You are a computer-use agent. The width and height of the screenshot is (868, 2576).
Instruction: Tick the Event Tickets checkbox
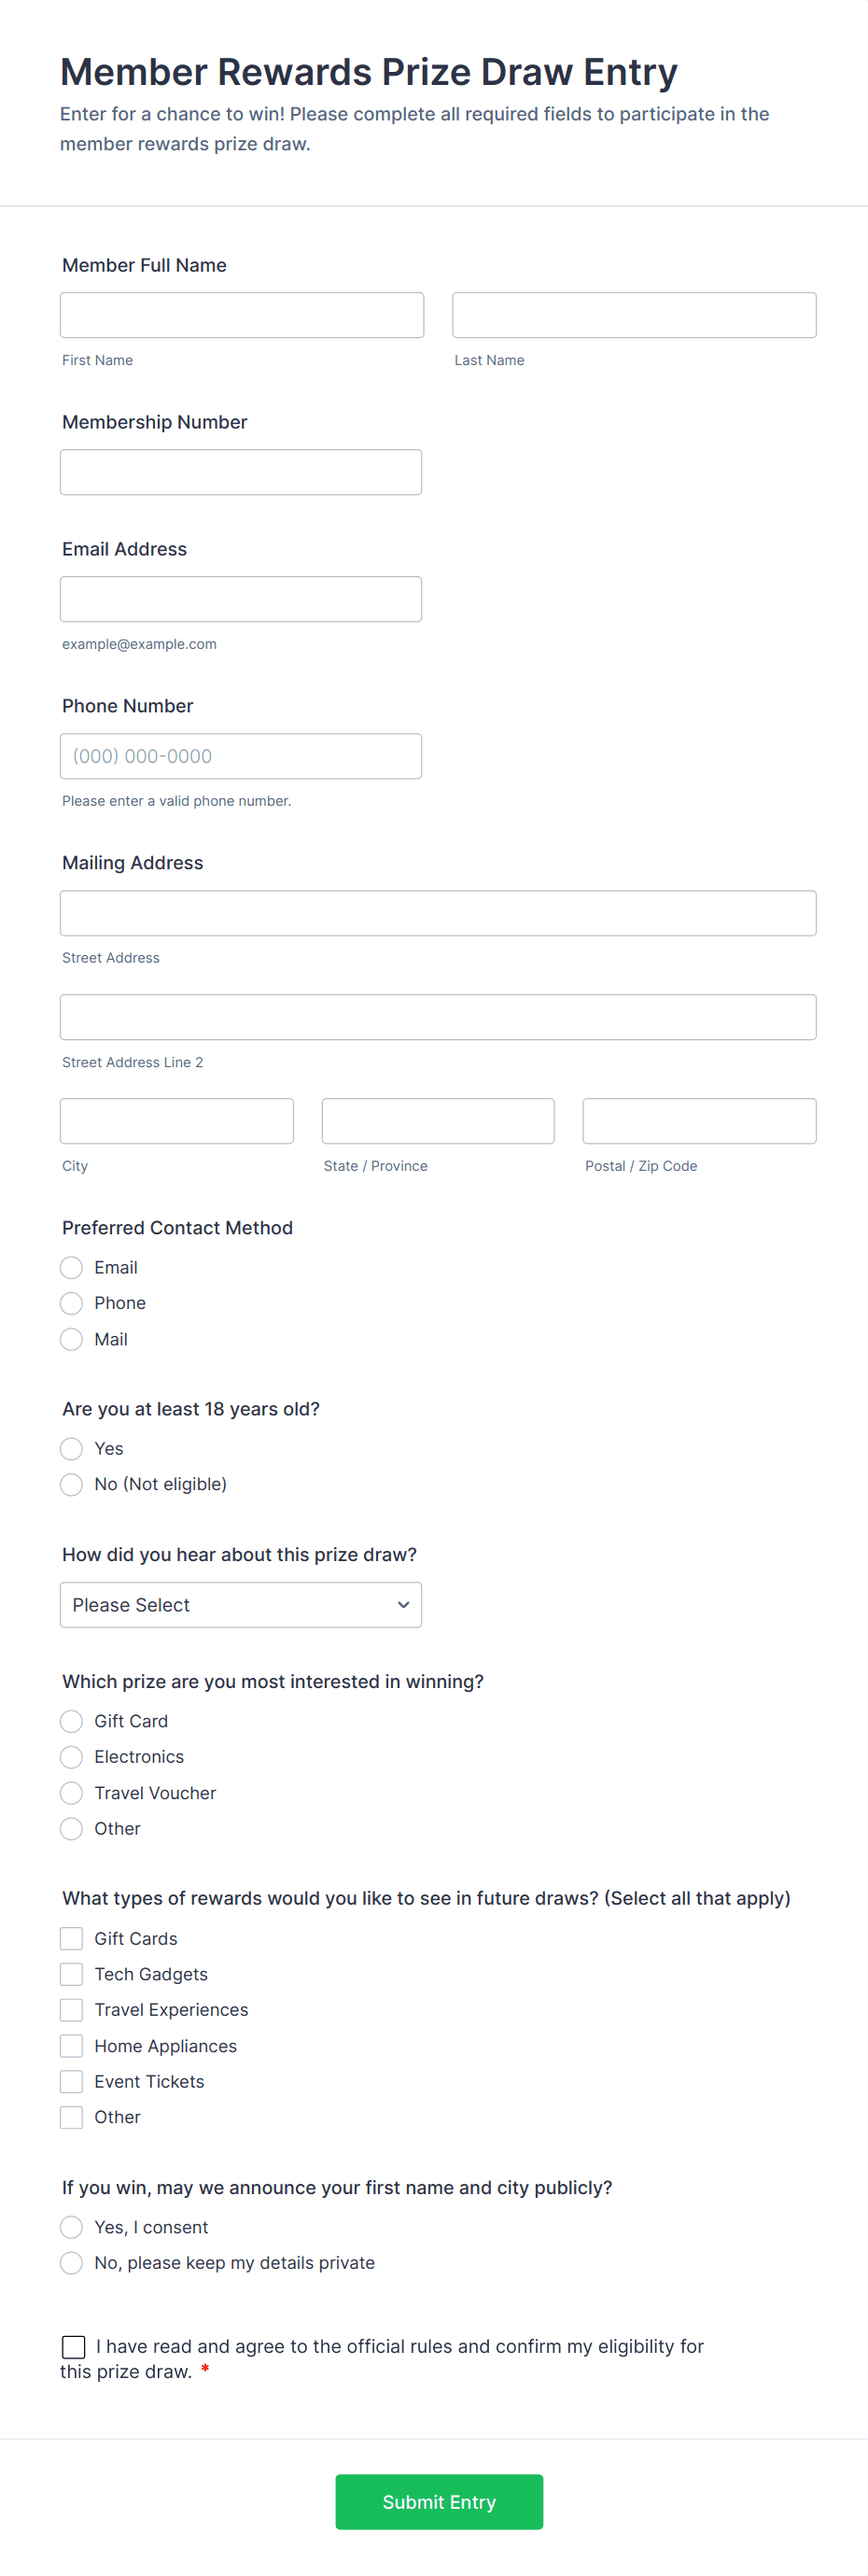[71, 2081]
